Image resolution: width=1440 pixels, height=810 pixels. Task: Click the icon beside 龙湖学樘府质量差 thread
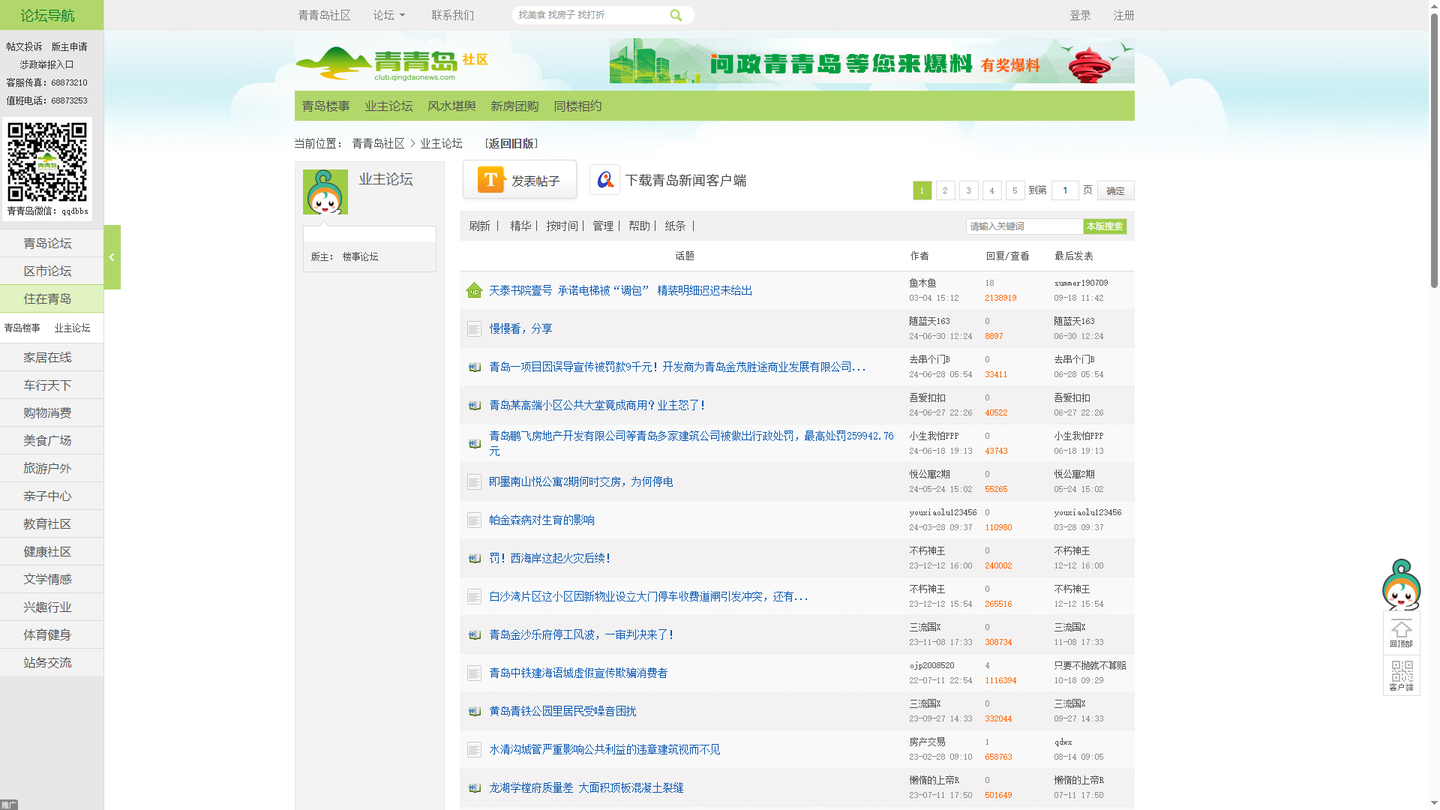tap(474, 788)
